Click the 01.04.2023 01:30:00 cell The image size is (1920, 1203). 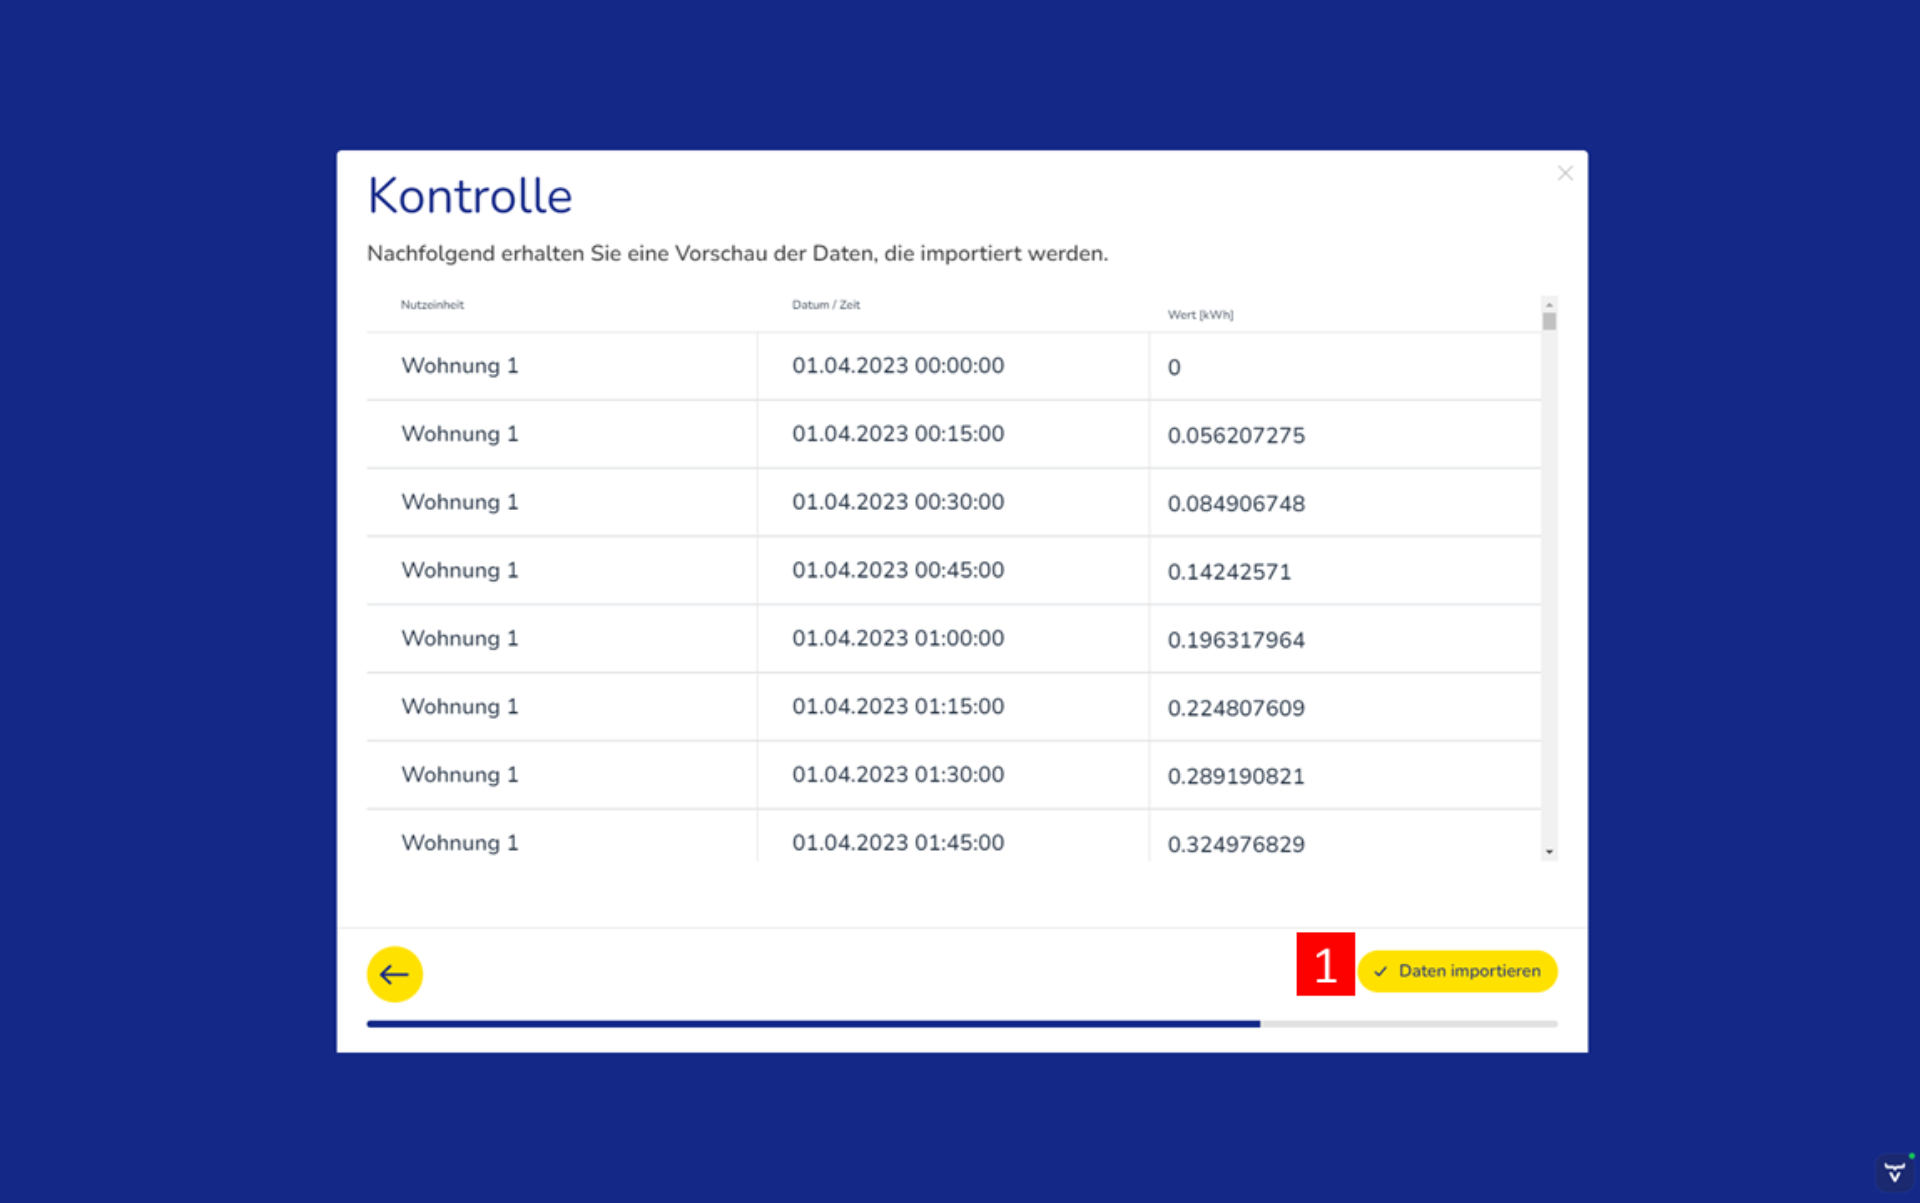[x=897, y=774]
